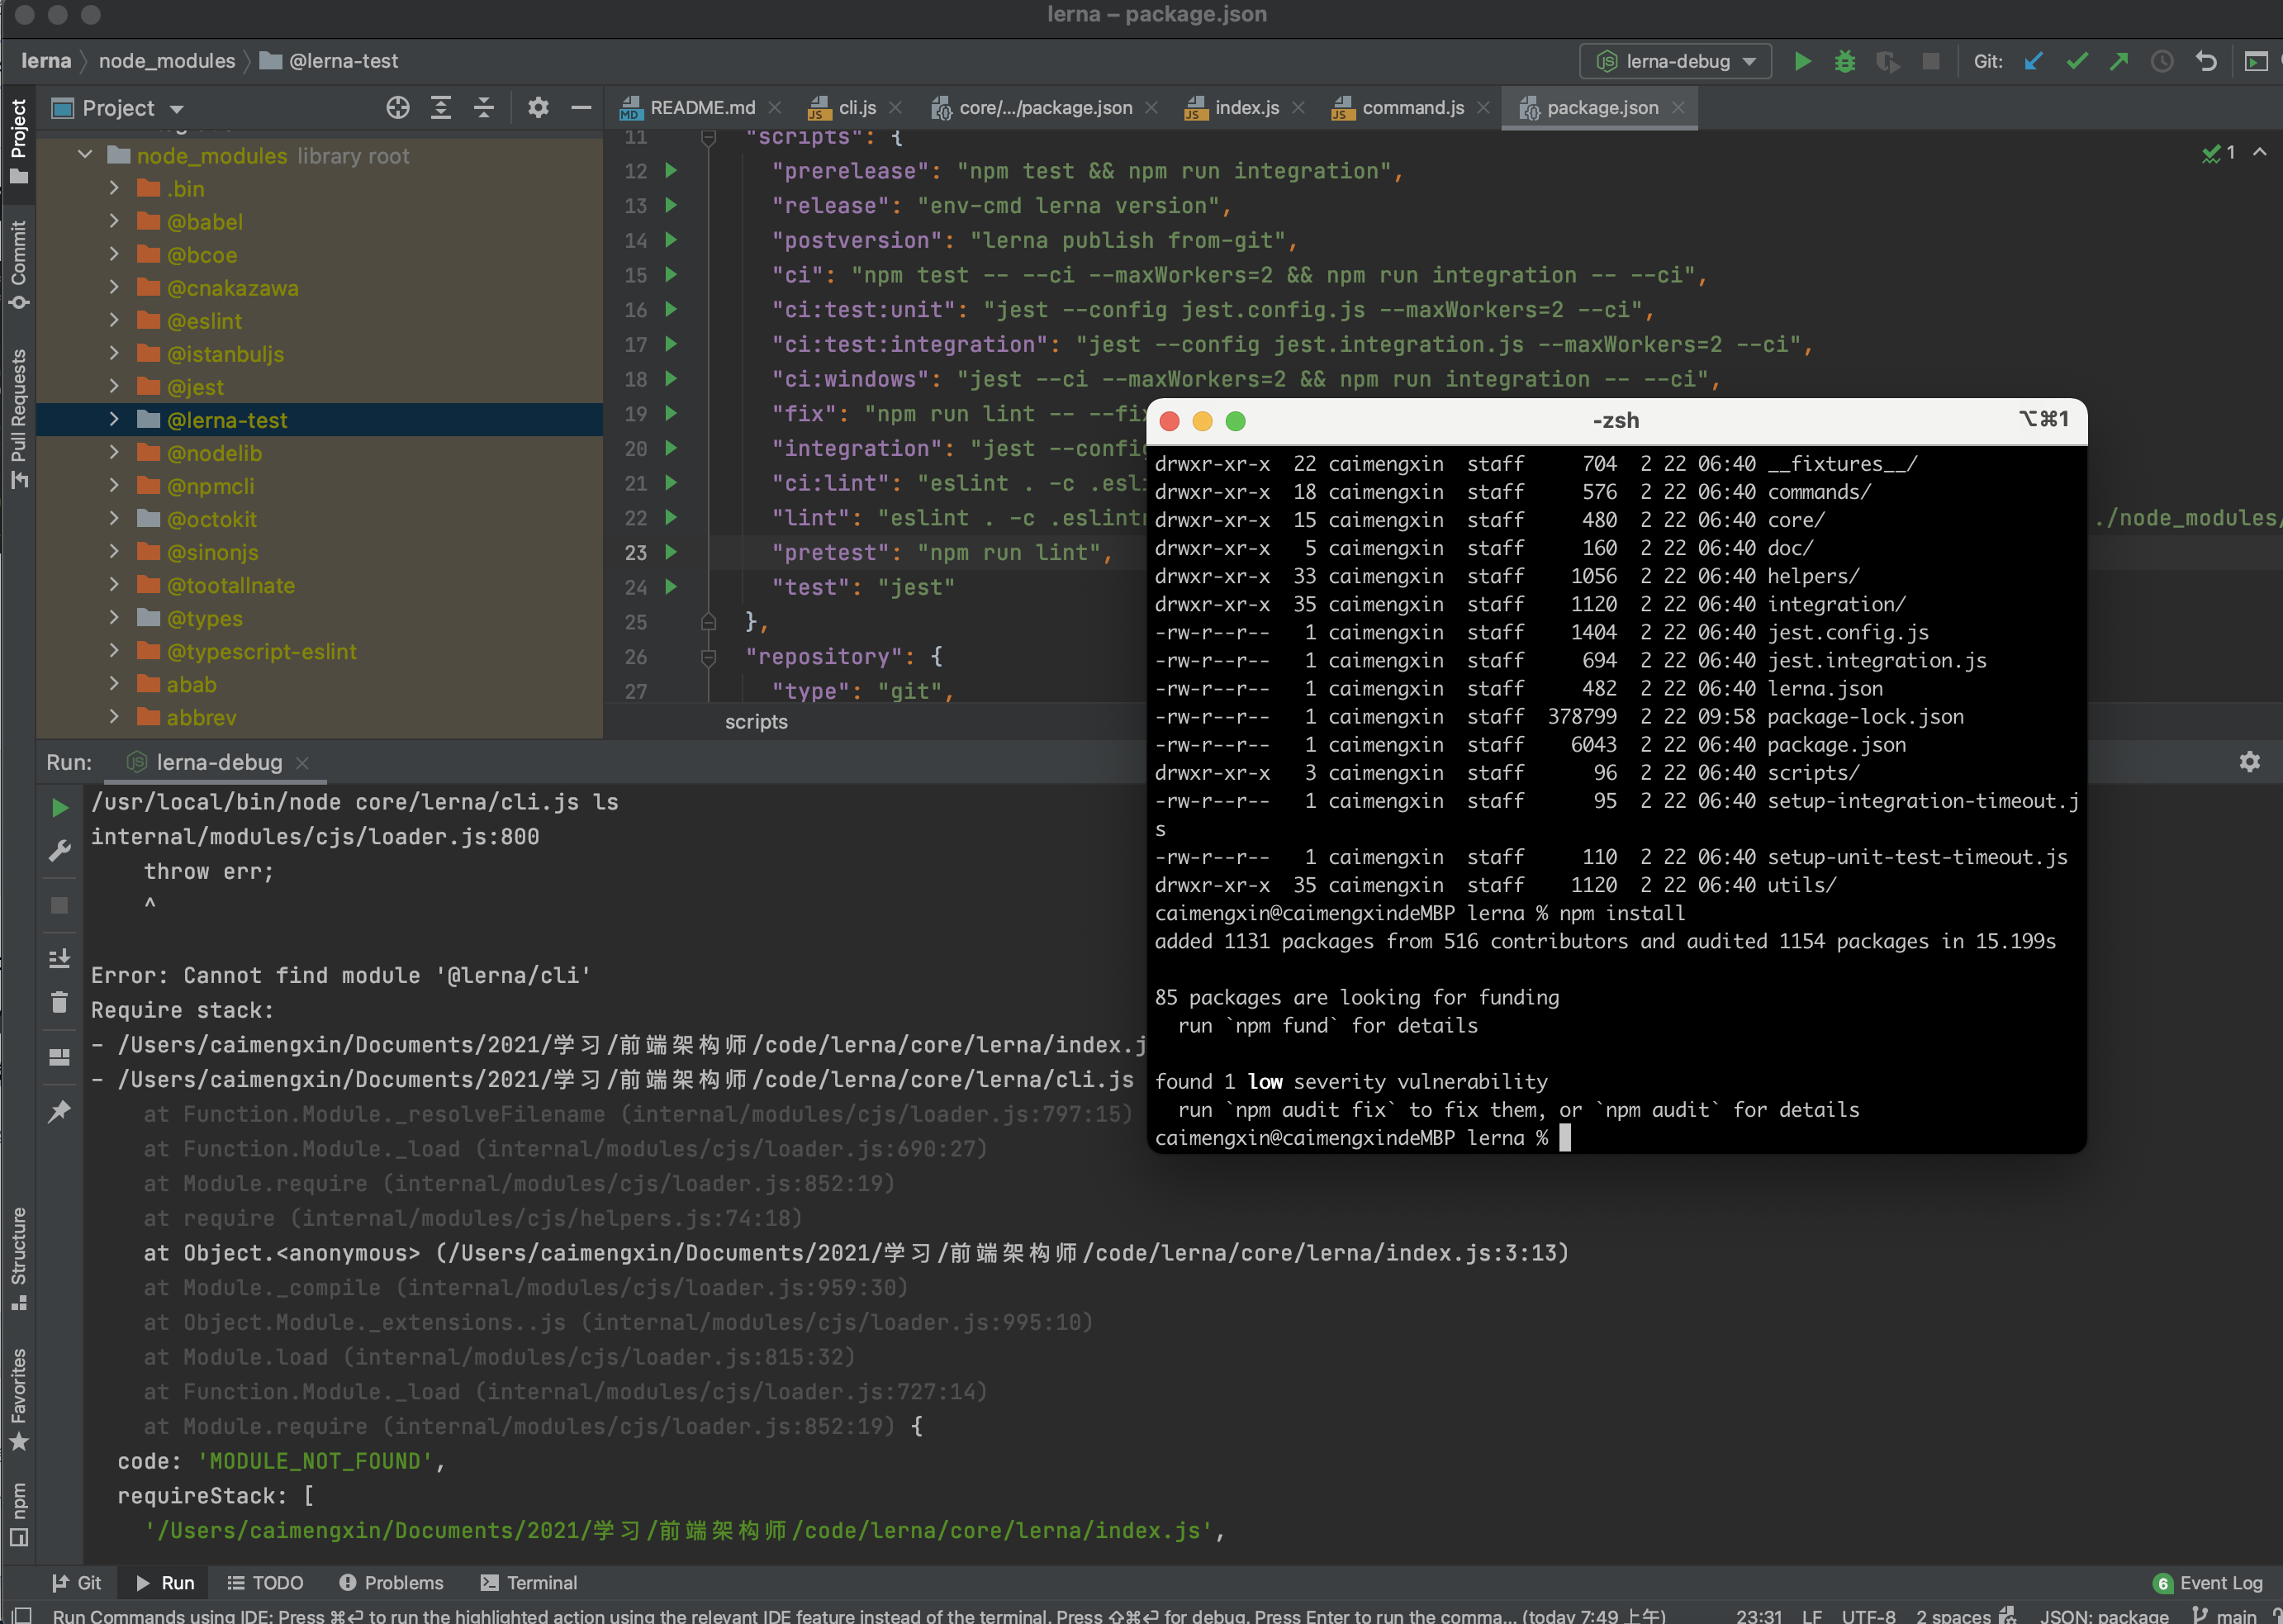Collapse all in Project panel
Screen dimensions: 2283x1624
[484, 108]
